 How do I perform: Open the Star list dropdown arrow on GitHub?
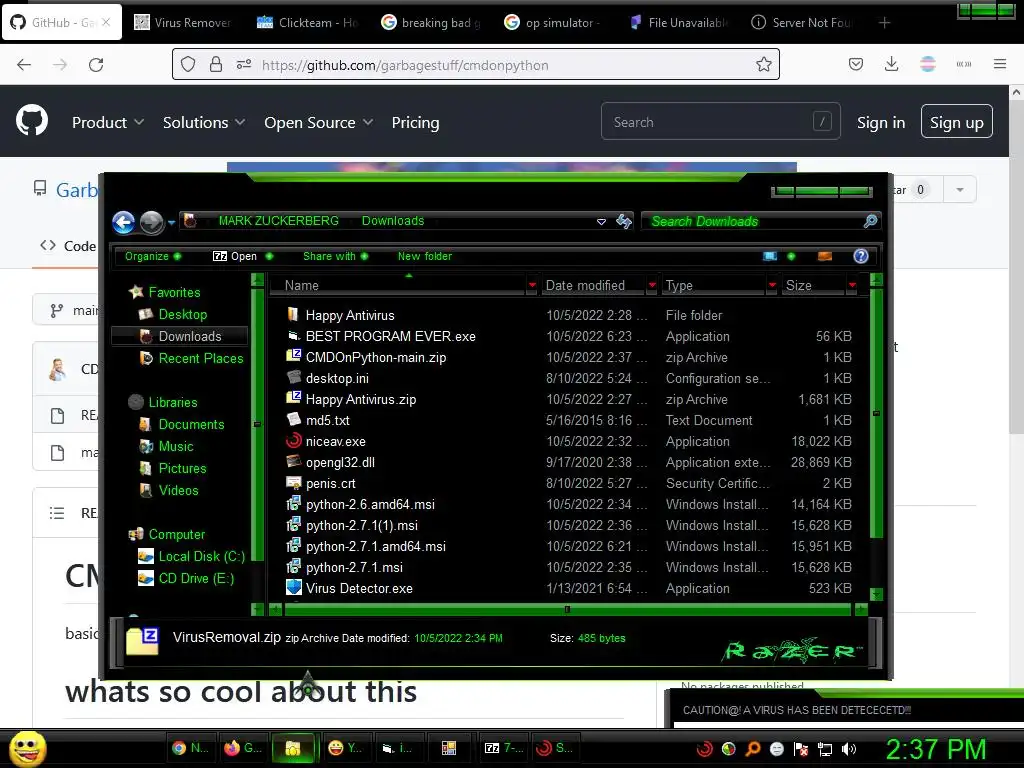pos(959,189)
